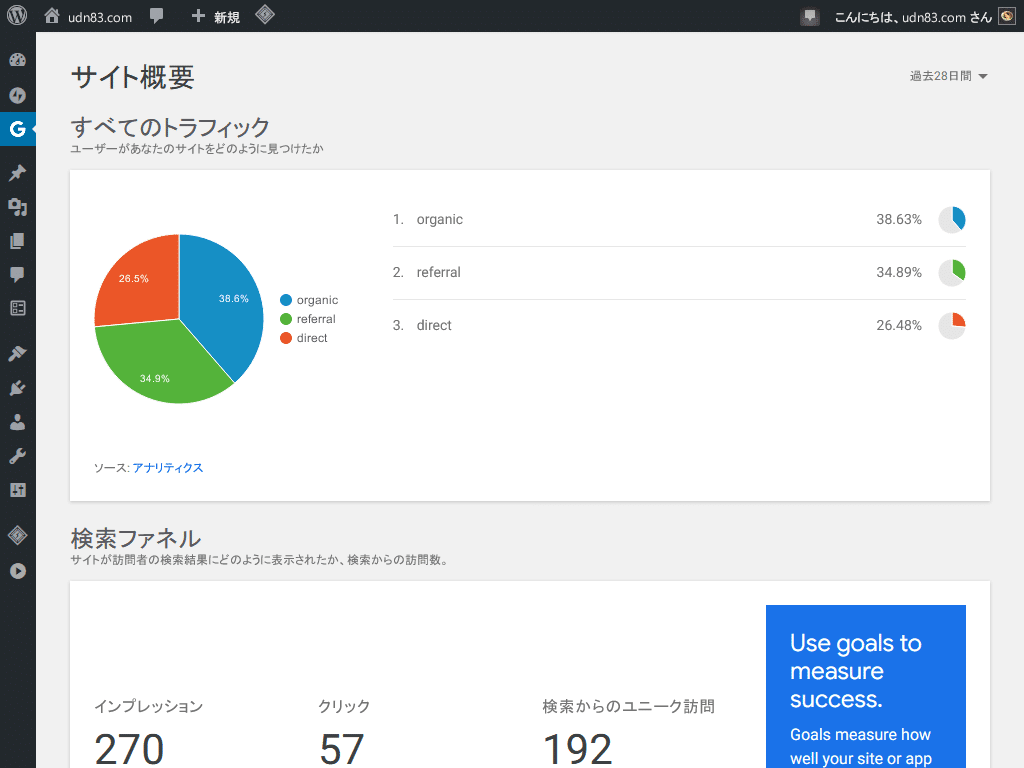Viewport: 1024px width, 768px height.
Task: Open the Plugins sidebar icon
Action: pos(18,388)
